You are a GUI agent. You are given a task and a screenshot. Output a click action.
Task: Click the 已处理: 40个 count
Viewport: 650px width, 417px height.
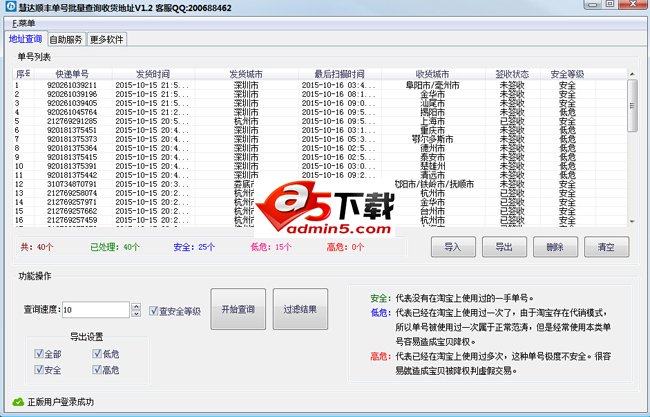click(115, 247)
